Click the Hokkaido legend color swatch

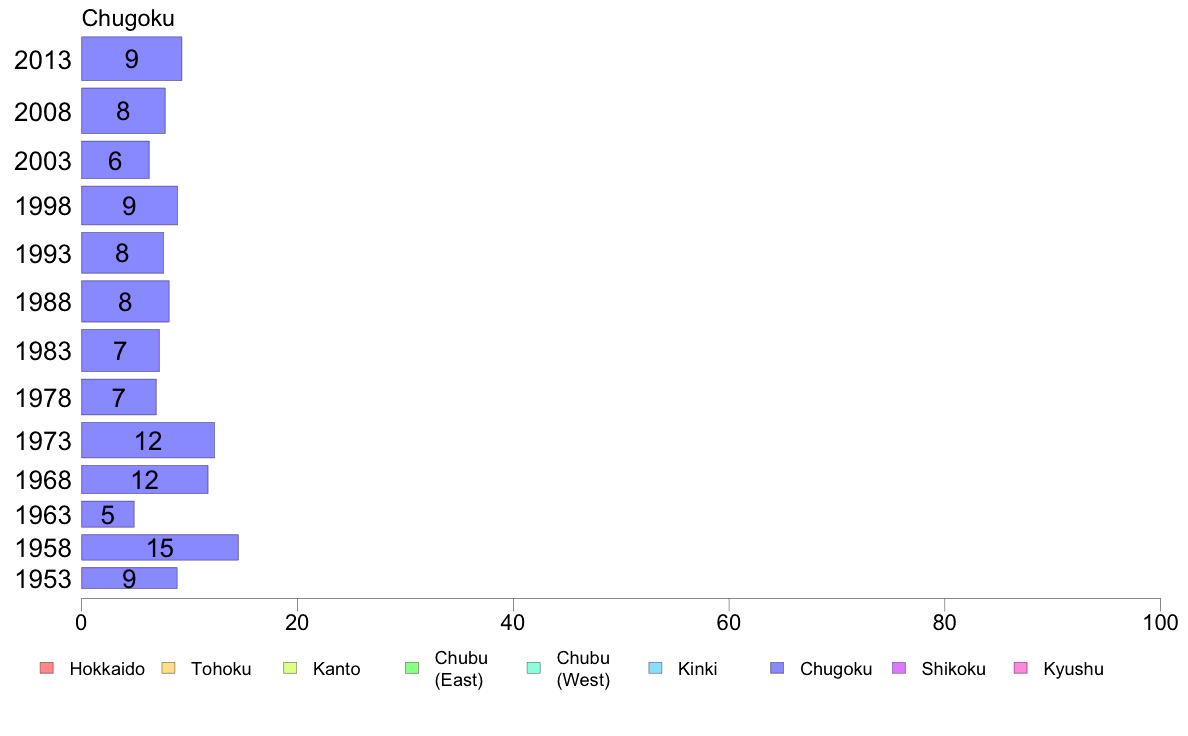pyautogui.click(x=47, y=668)
